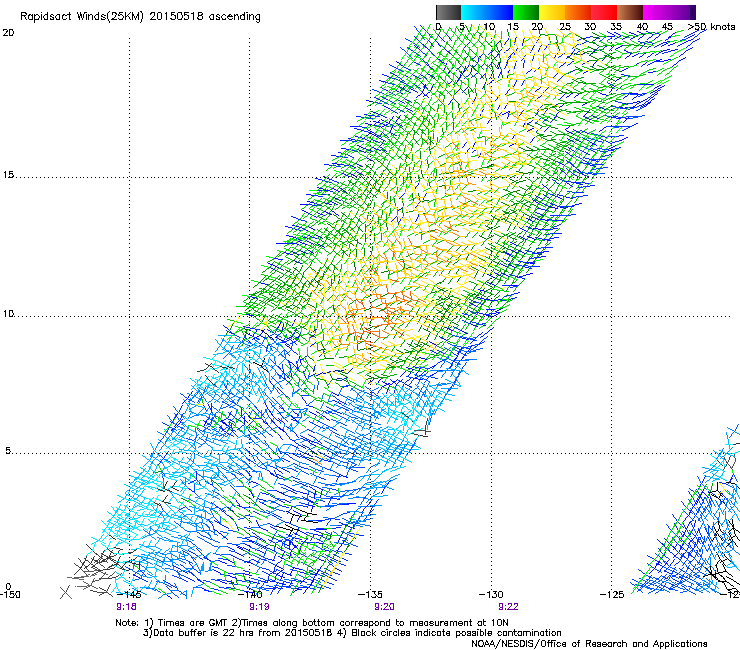This screenshot has width=740, height=650.
Task: Click the legend unit label knots
Action: pos(723,27)
